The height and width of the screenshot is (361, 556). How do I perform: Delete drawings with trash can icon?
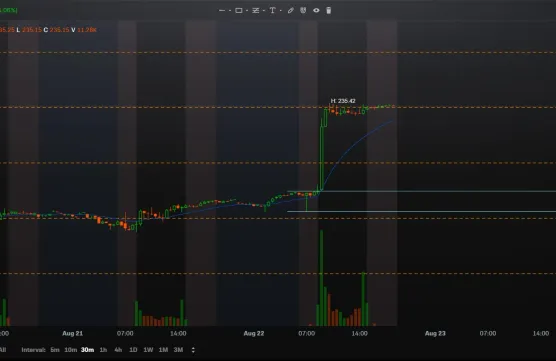[x=329, y=11]
